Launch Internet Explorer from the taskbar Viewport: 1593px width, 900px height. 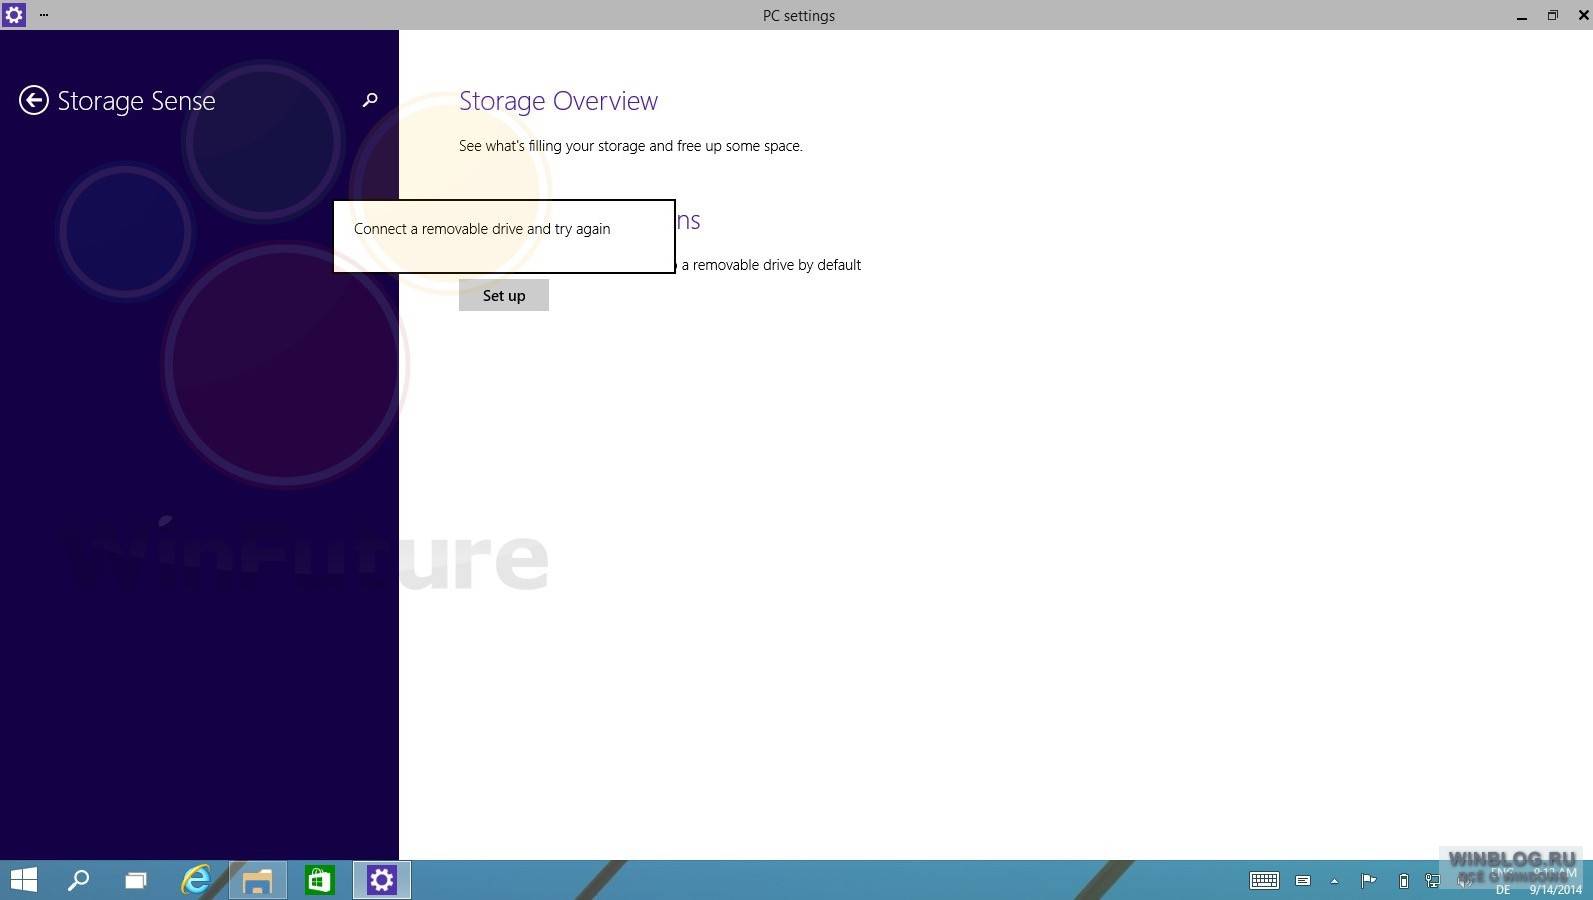(x=196, y=880)
